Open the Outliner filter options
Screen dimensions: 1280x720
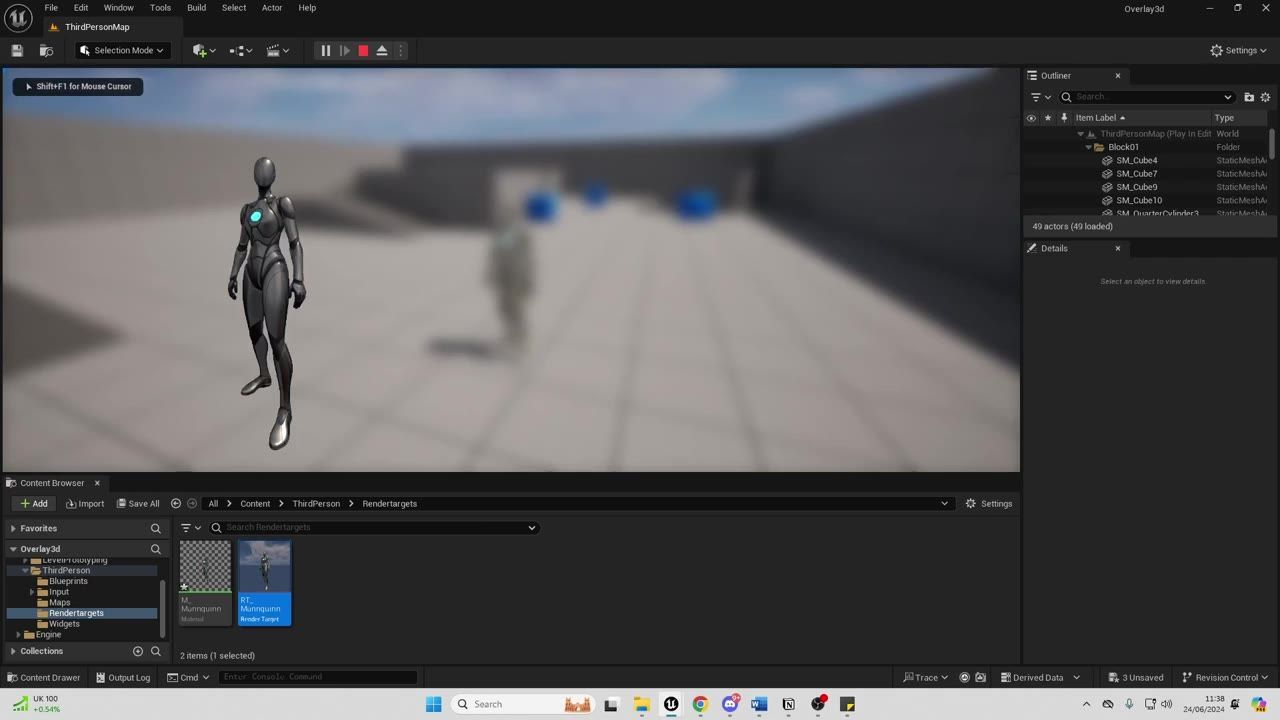point(1040,97)
